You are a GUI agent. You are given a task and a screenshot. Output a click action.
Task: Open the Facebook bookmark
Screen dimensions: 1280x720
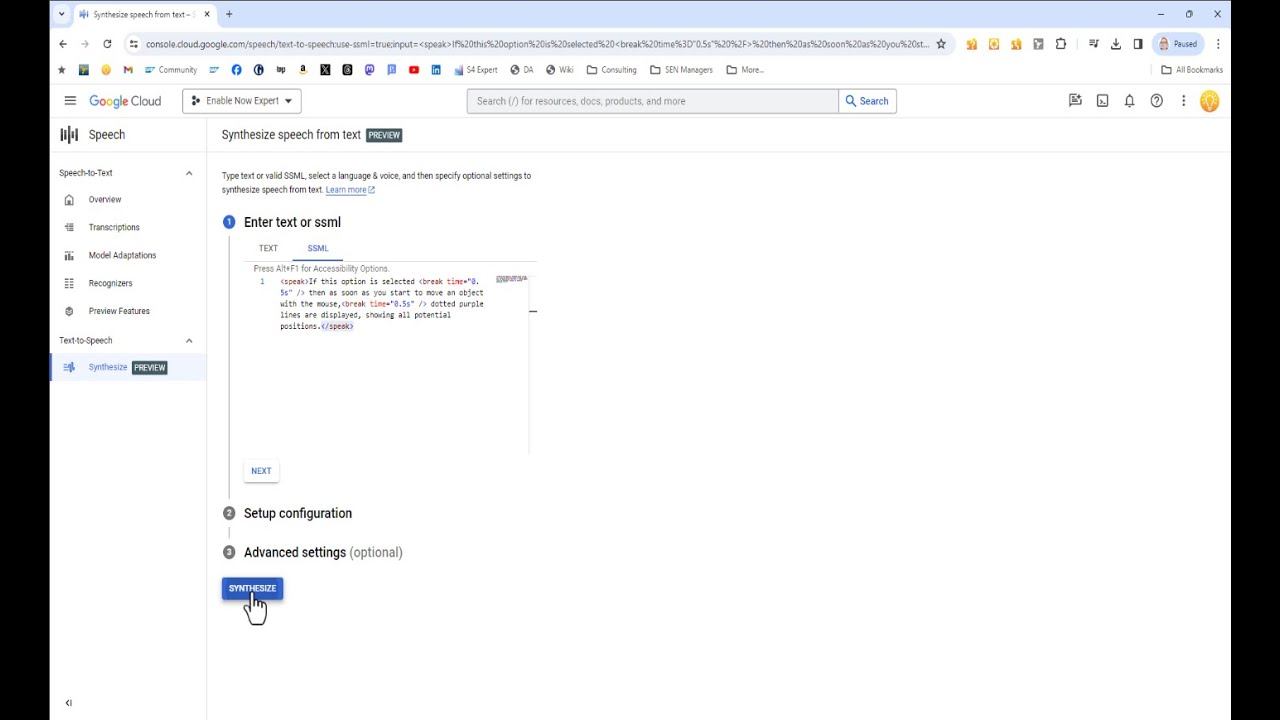pos(236,70)
